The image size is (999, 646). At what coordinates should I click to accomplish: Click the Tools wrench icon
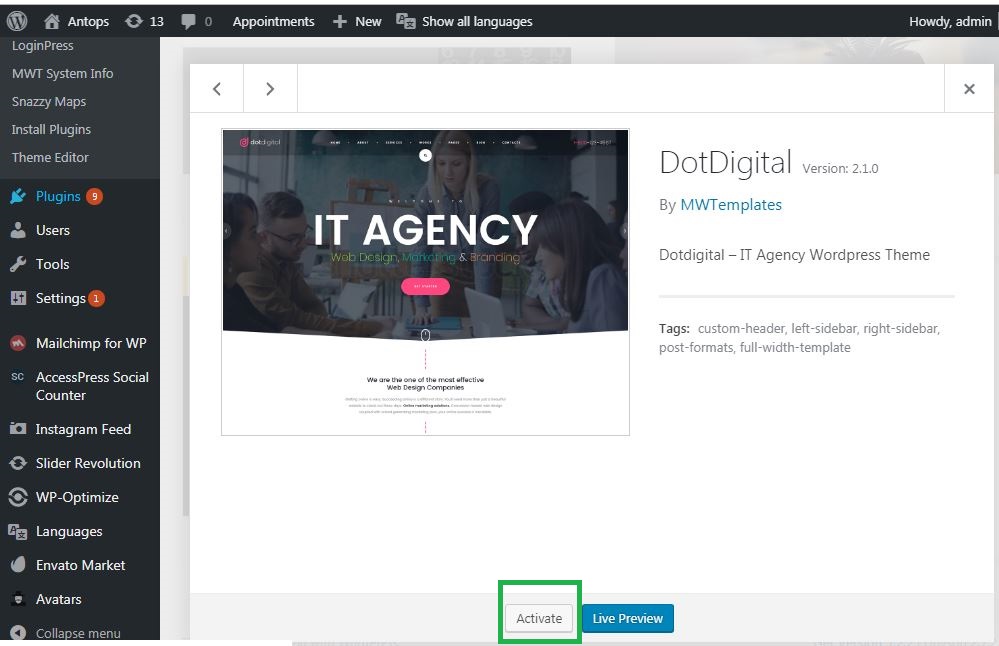point(18,264)
